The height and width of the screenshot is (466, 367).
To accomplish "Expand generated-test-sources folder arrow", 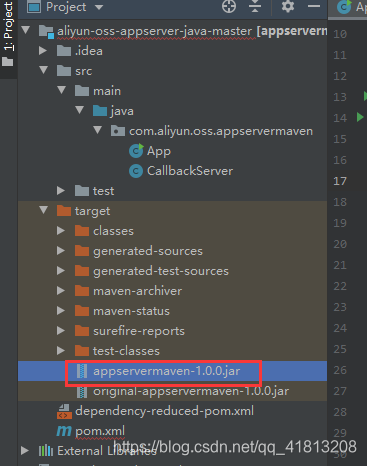I will [x=61, y=271].
